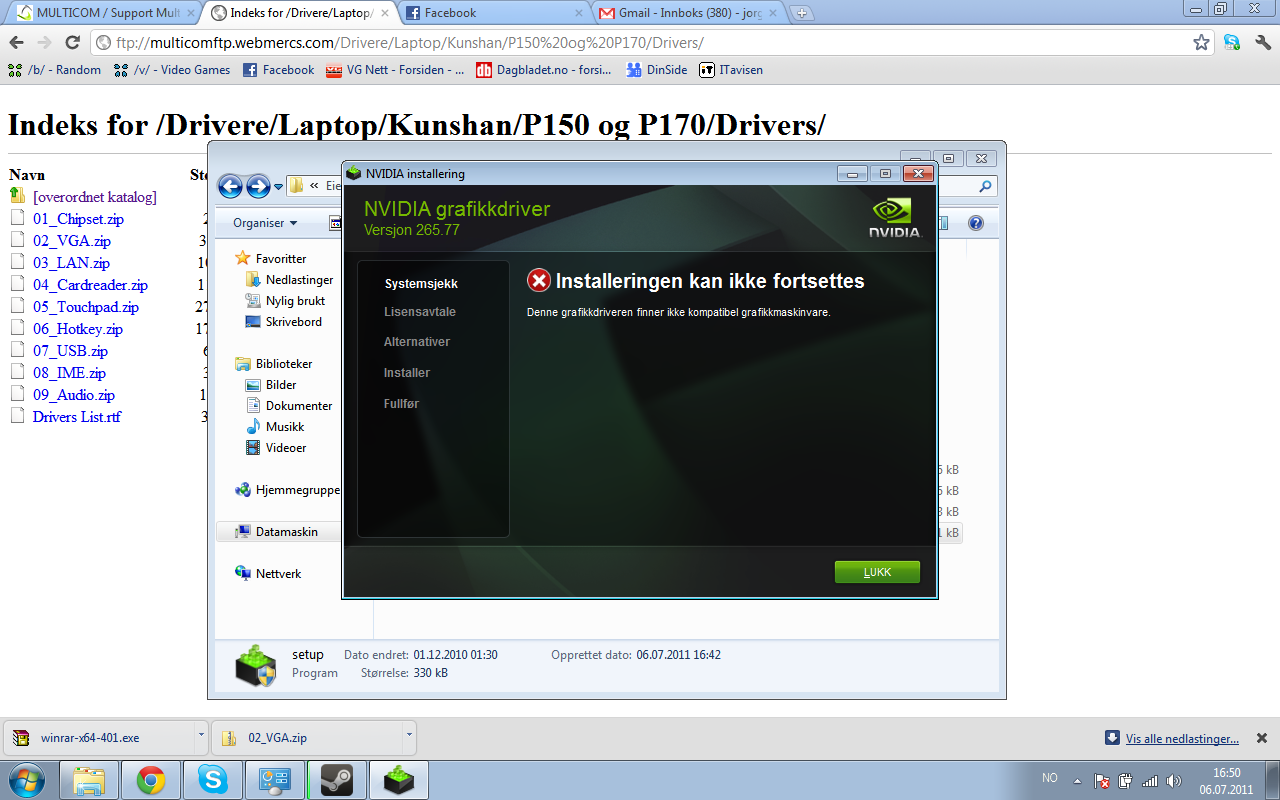Open the /b/ - Random bookmark

tap(54, 70)
